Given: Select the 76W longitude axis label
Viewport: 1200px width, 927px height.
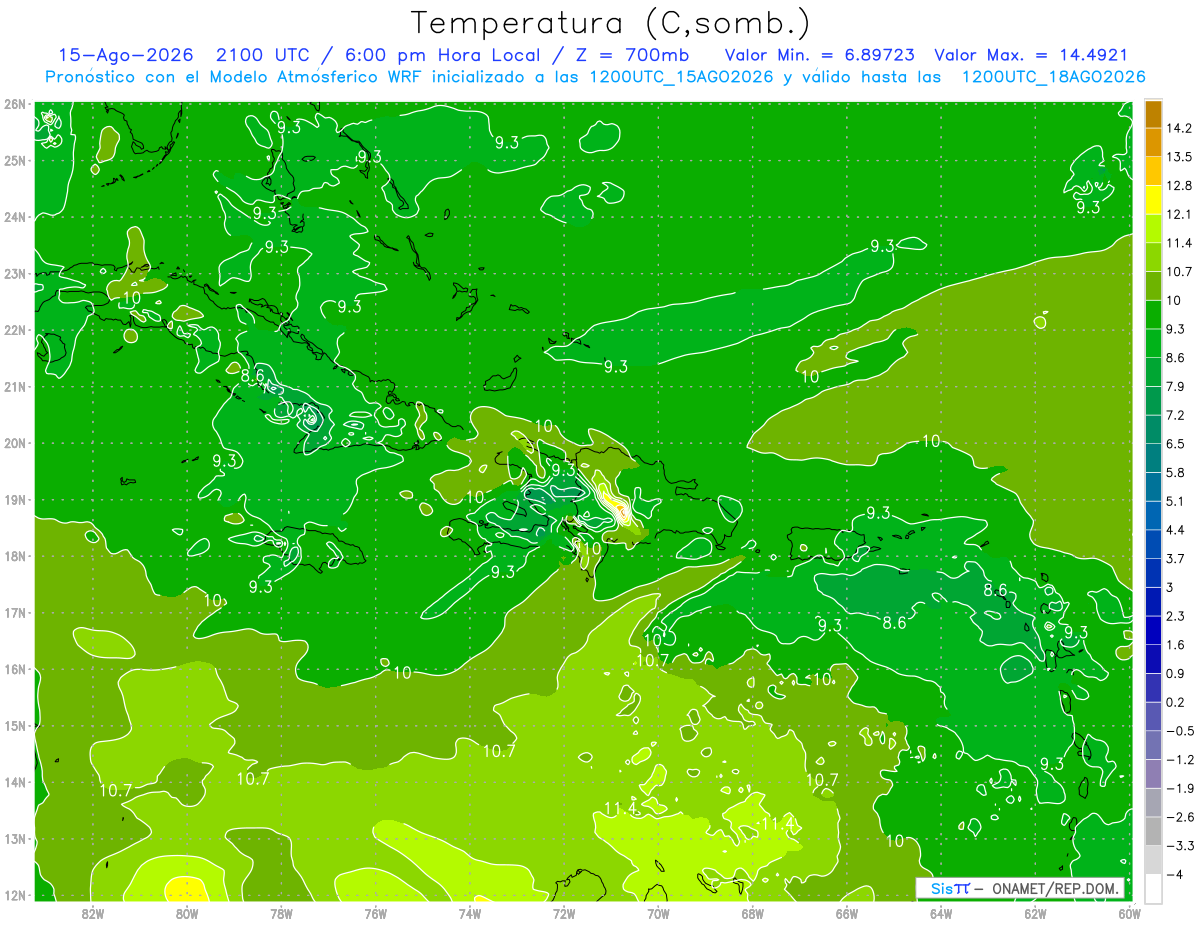Looking at the screenshot, I should [x=376, y=913].
